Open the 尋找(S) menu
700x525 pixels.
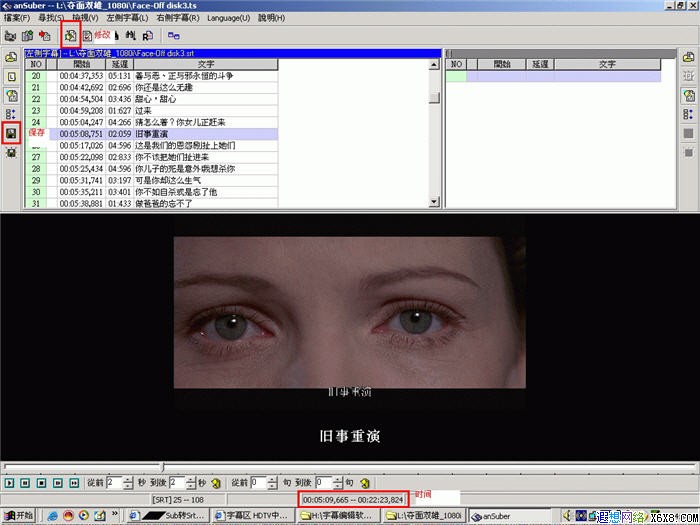click(51, 18)
